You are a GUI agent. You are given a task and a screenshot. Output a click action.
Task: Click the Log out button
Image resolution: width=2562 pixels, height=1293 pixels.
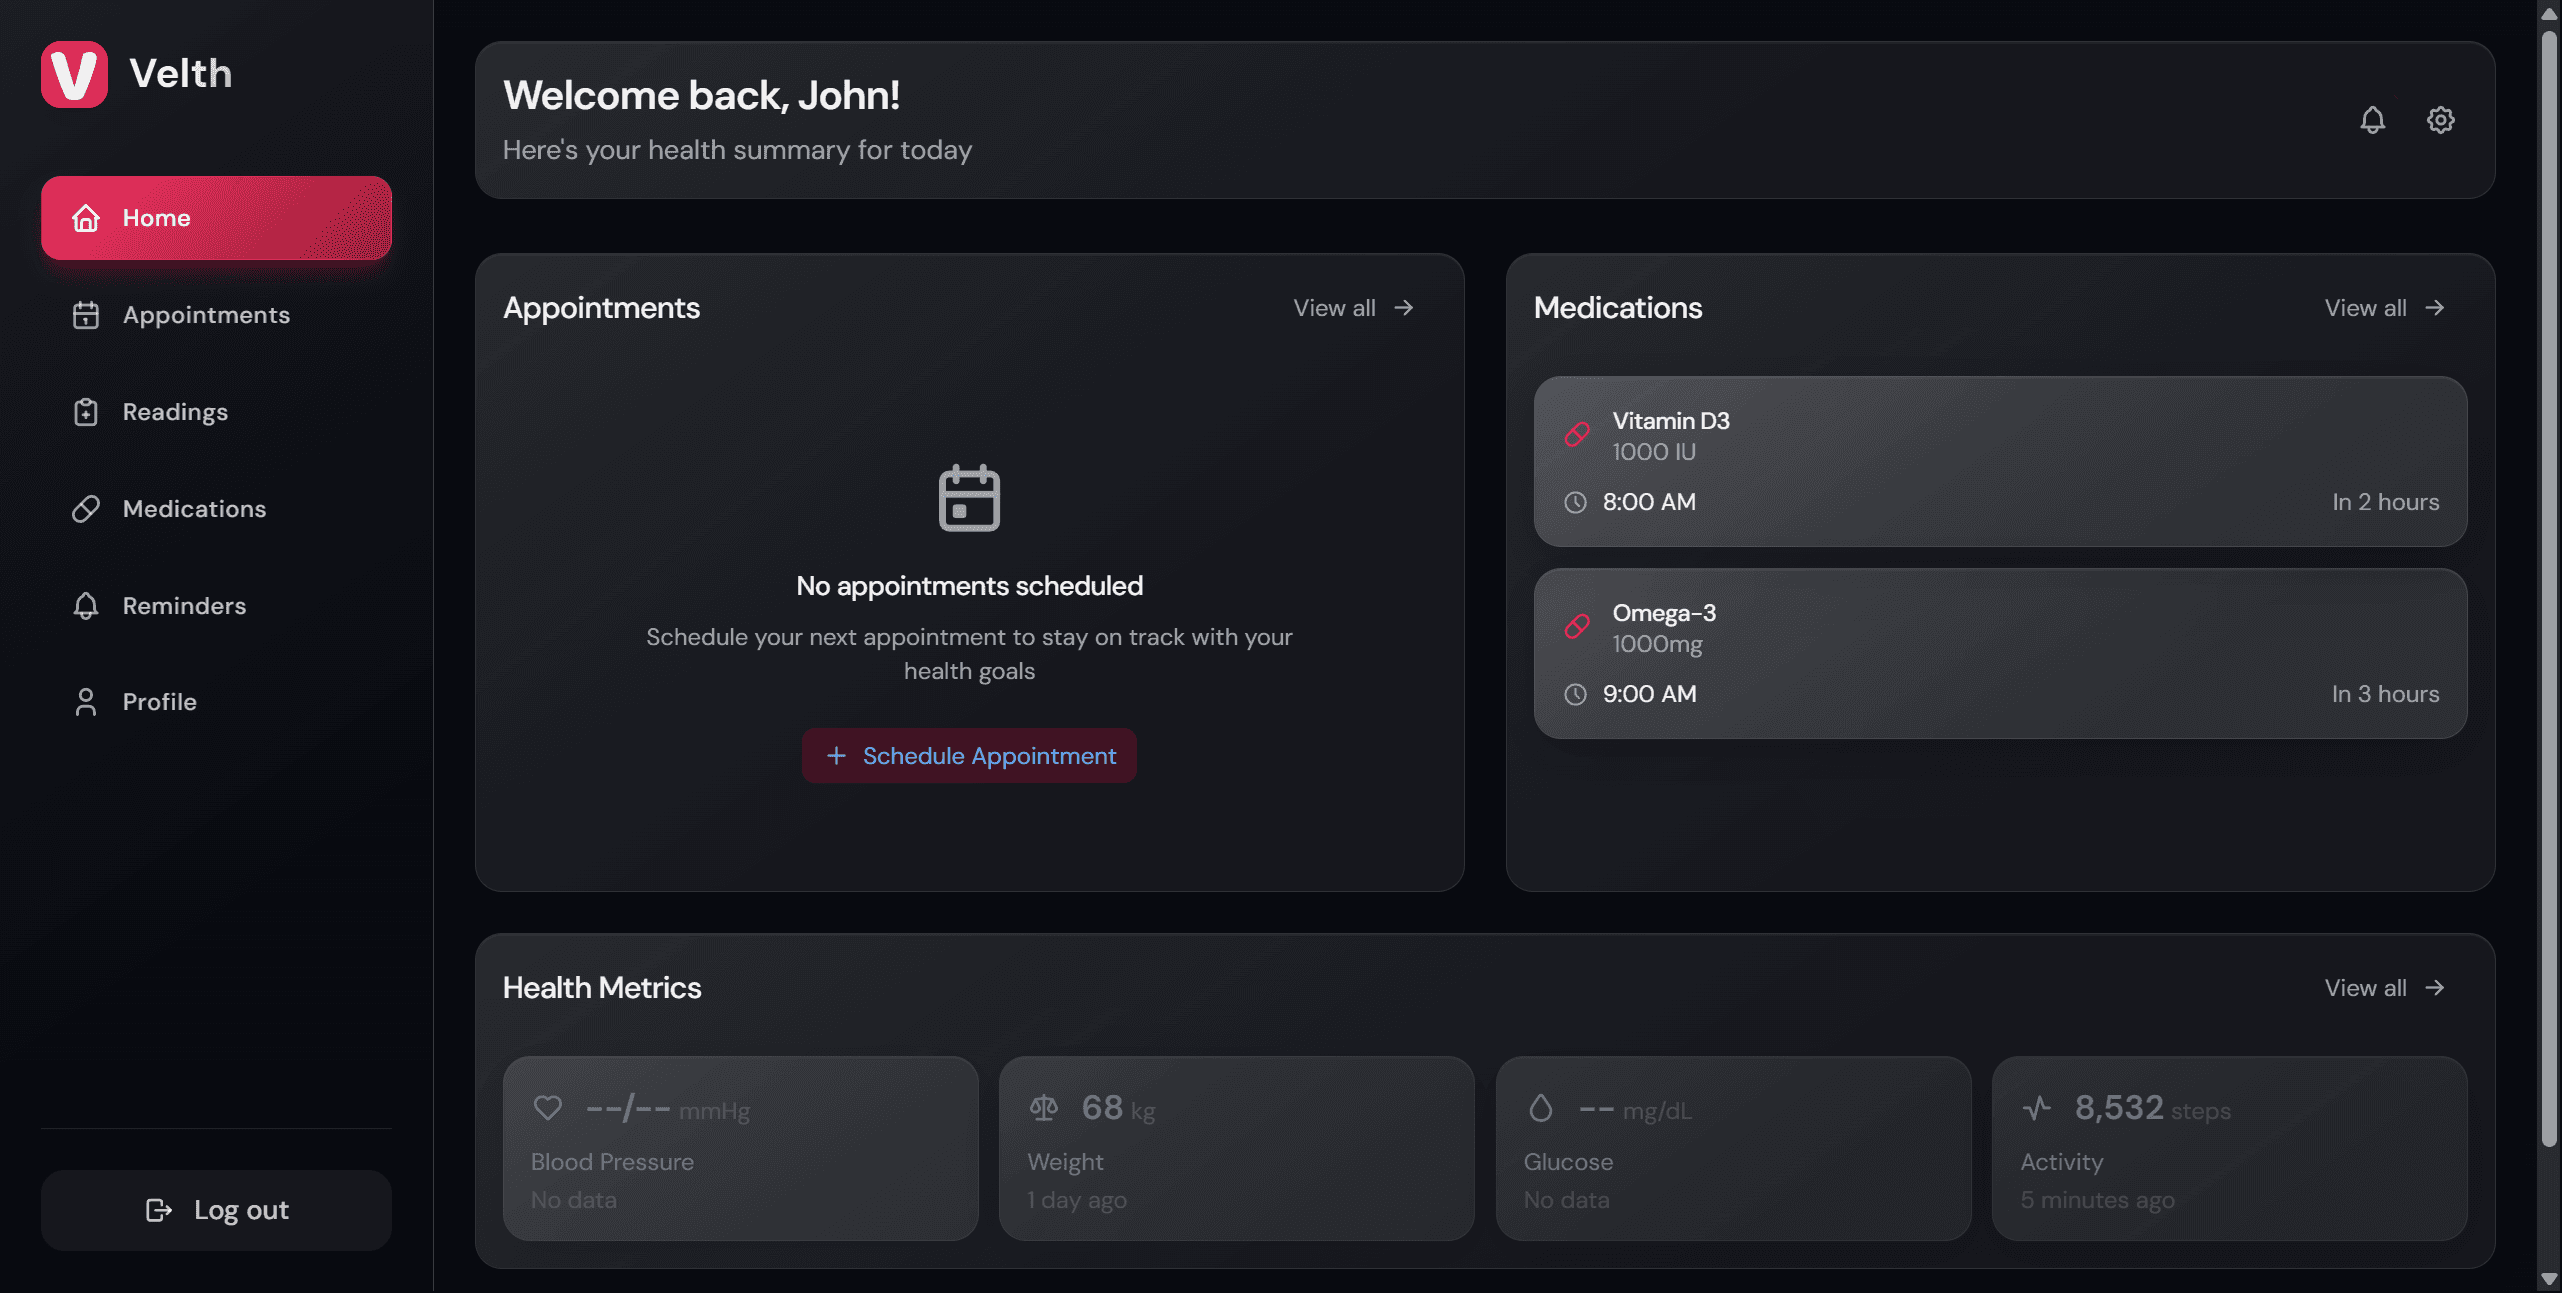(216, 1210)
